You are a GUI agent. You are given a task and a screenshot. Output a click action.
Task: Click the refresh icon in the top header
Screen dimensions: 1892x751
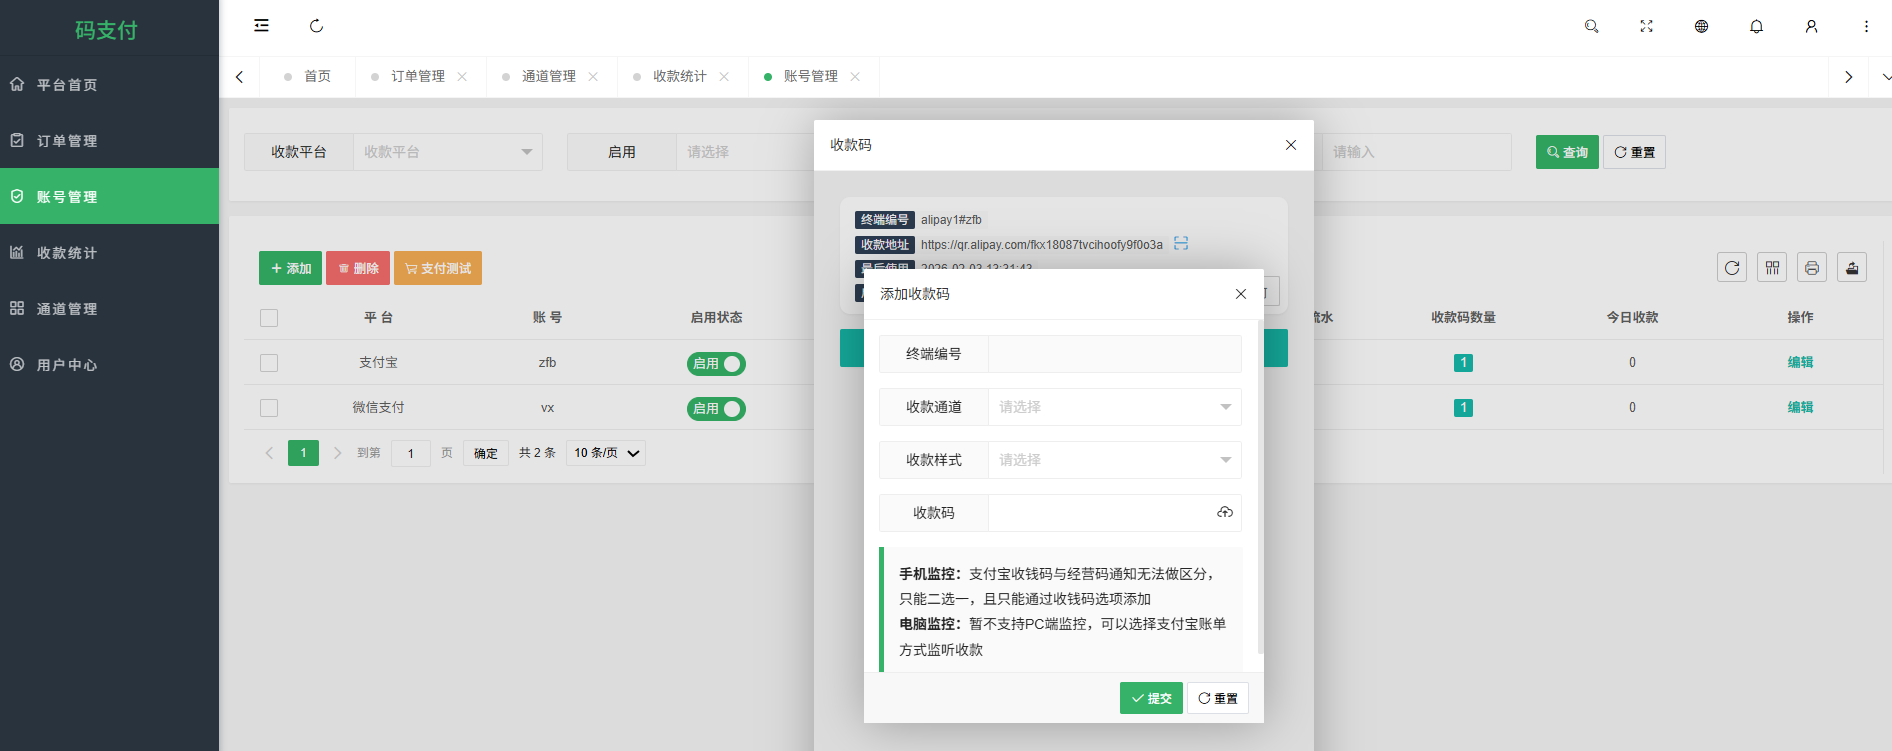pyautogui.click(x=316, y=26)
